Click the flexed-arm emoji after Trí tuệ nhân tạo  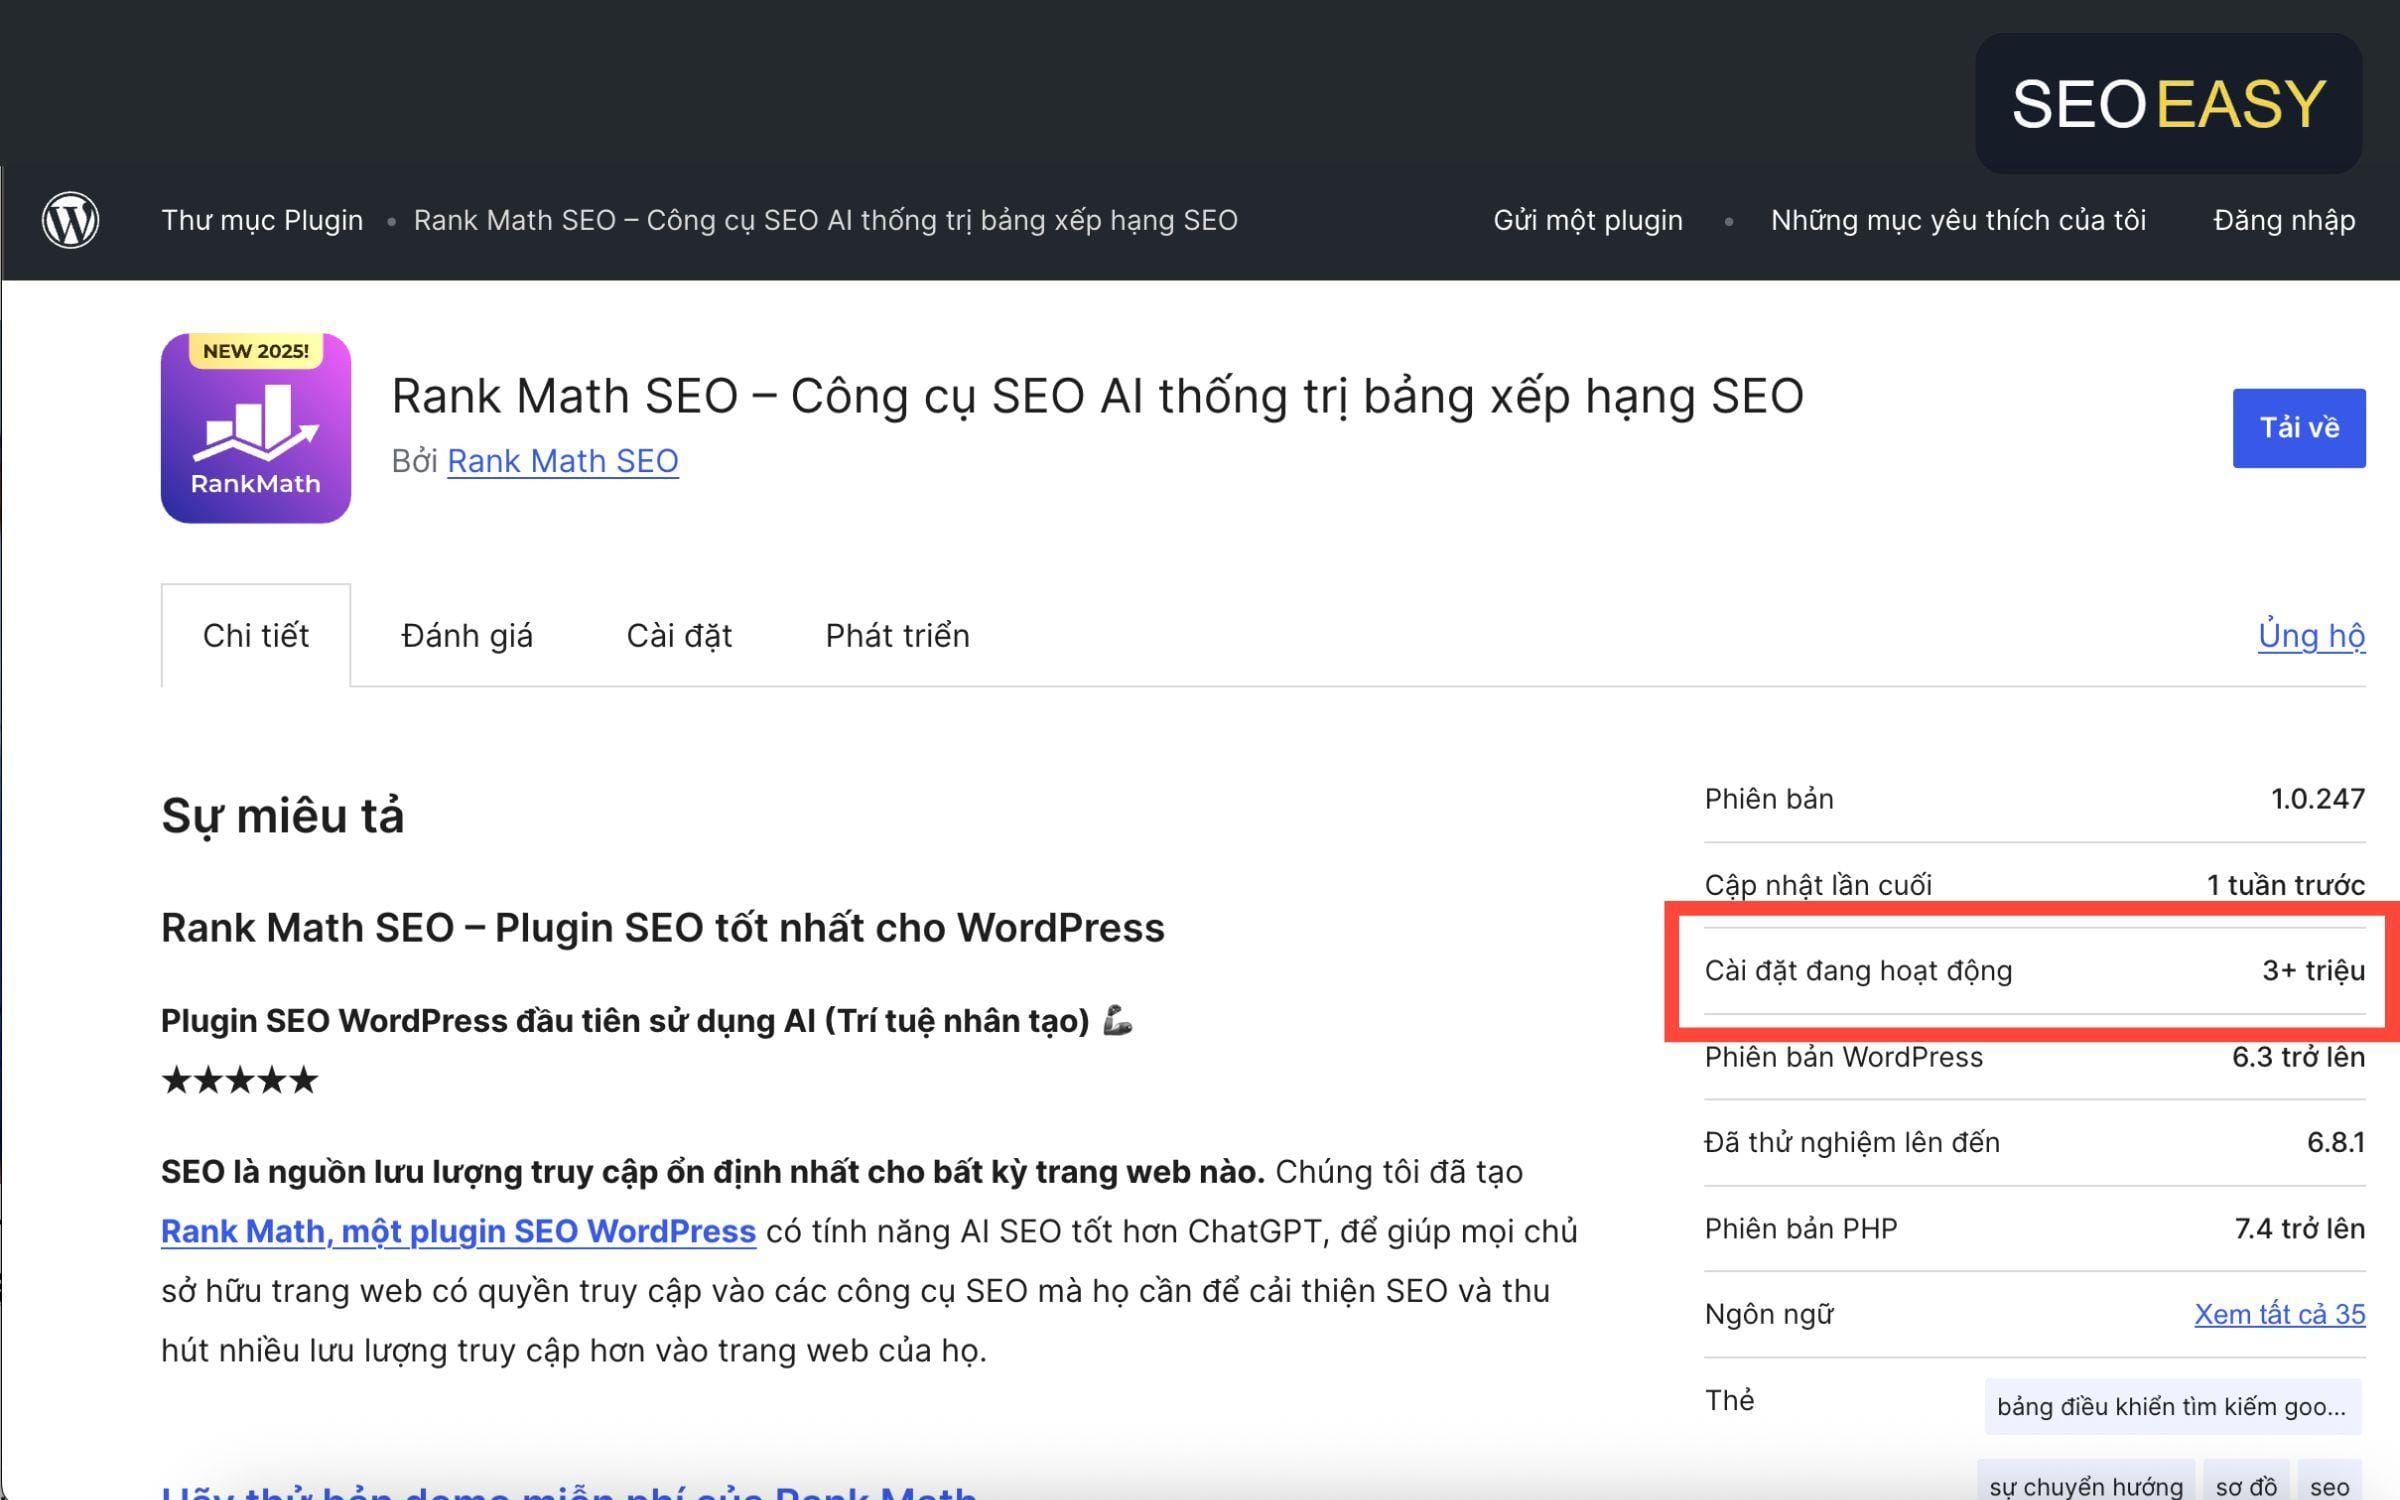tap(1117, 1021)
